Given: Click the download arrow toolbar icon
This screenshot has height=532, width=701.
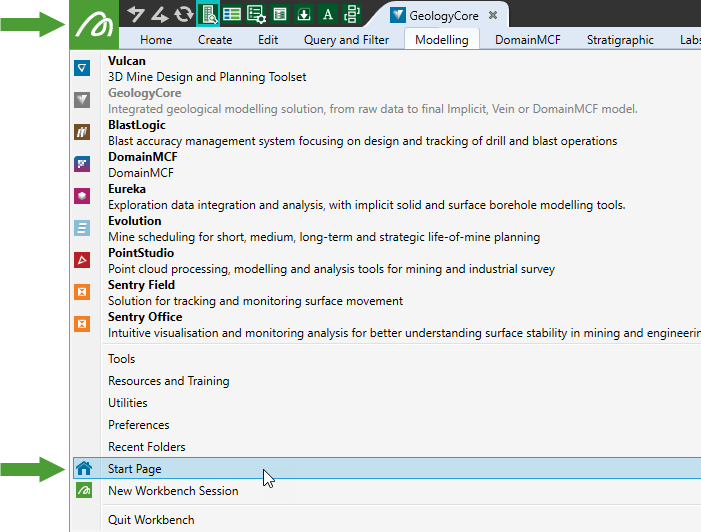Looking at the screenshot, I should [x=304, y=14].
